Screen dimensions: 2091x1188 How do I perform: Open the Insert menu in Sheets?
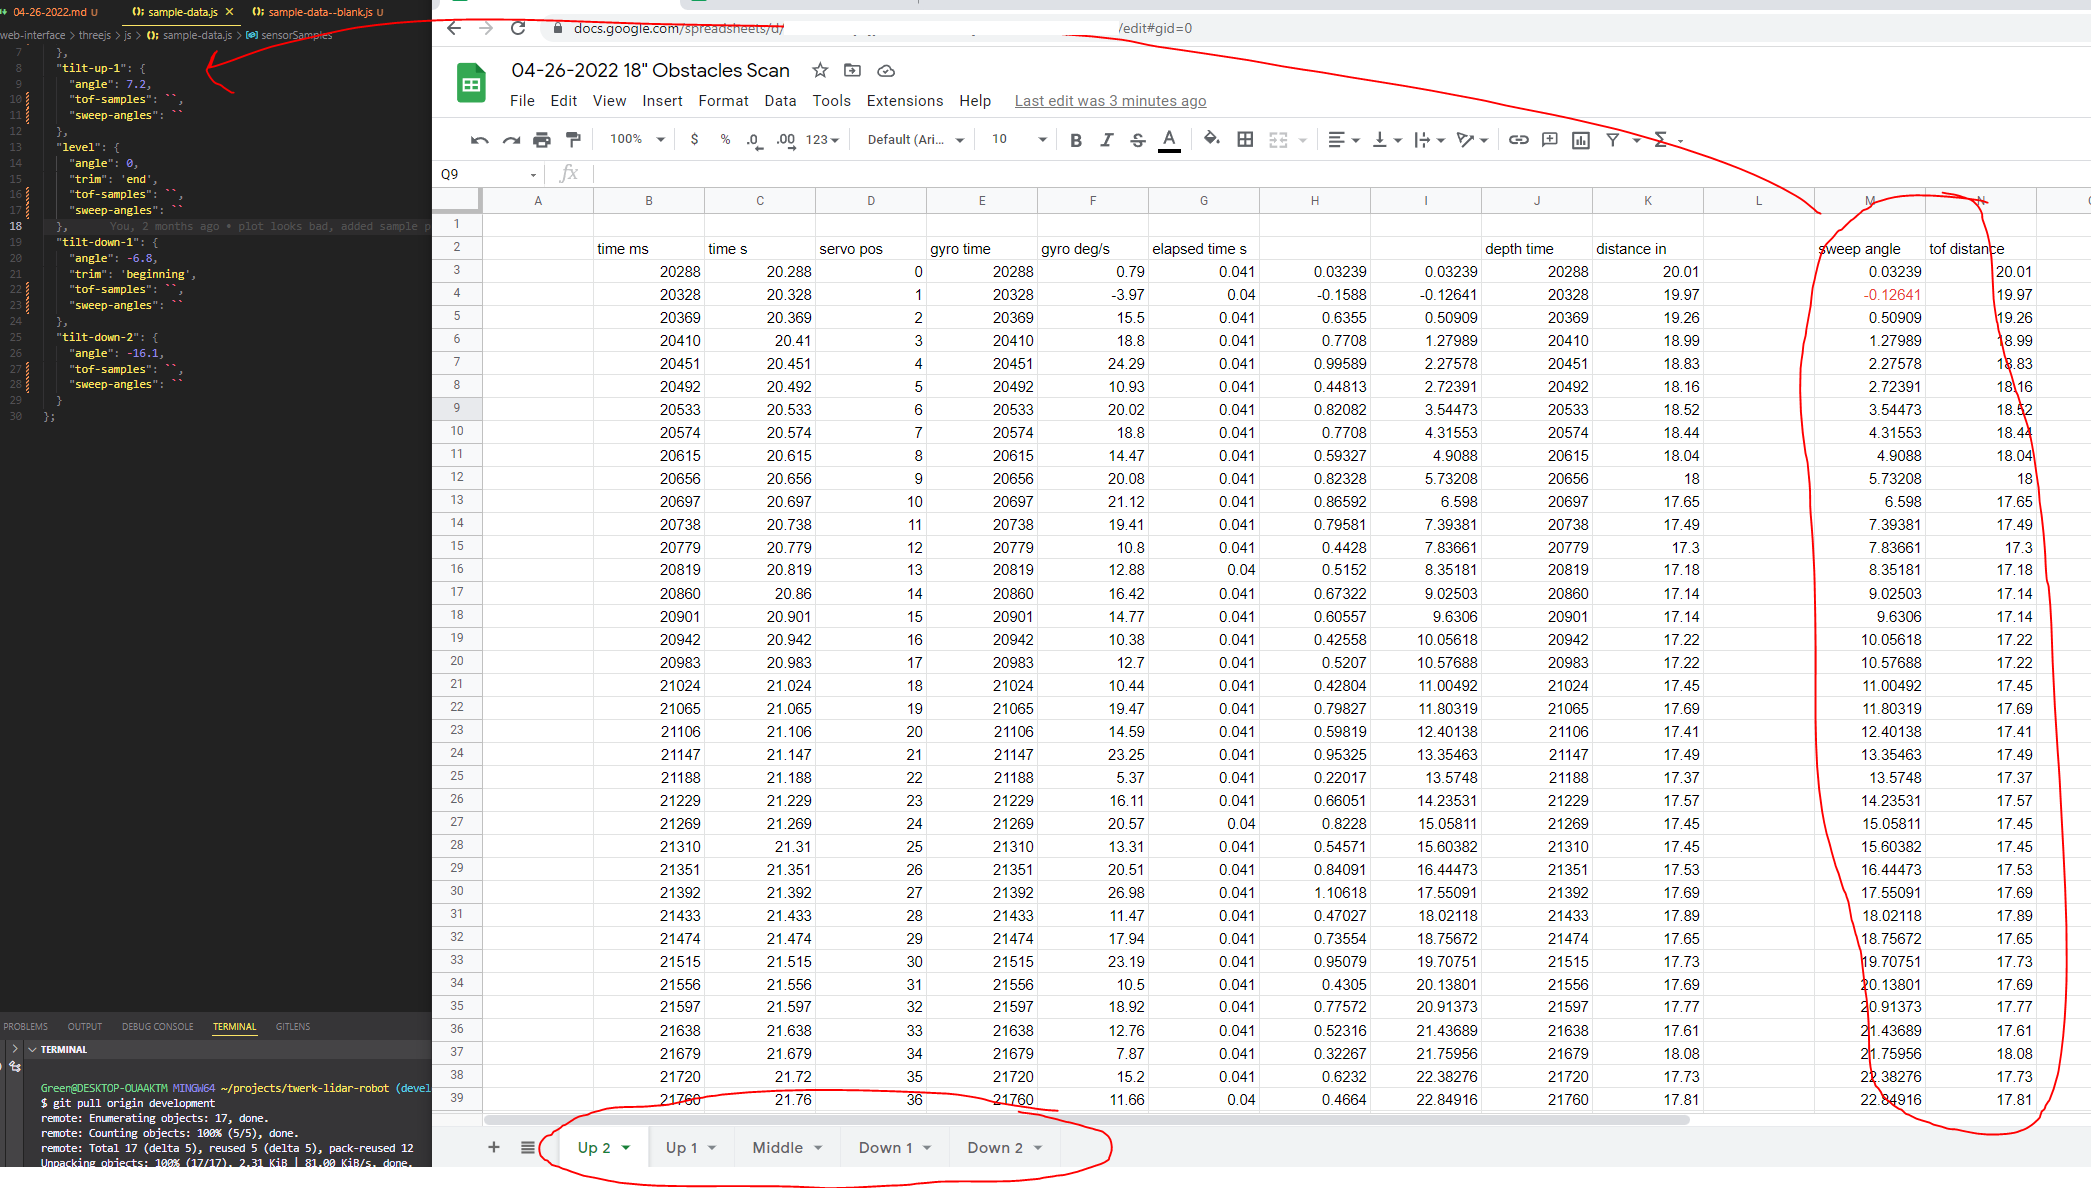pos(662,101)
